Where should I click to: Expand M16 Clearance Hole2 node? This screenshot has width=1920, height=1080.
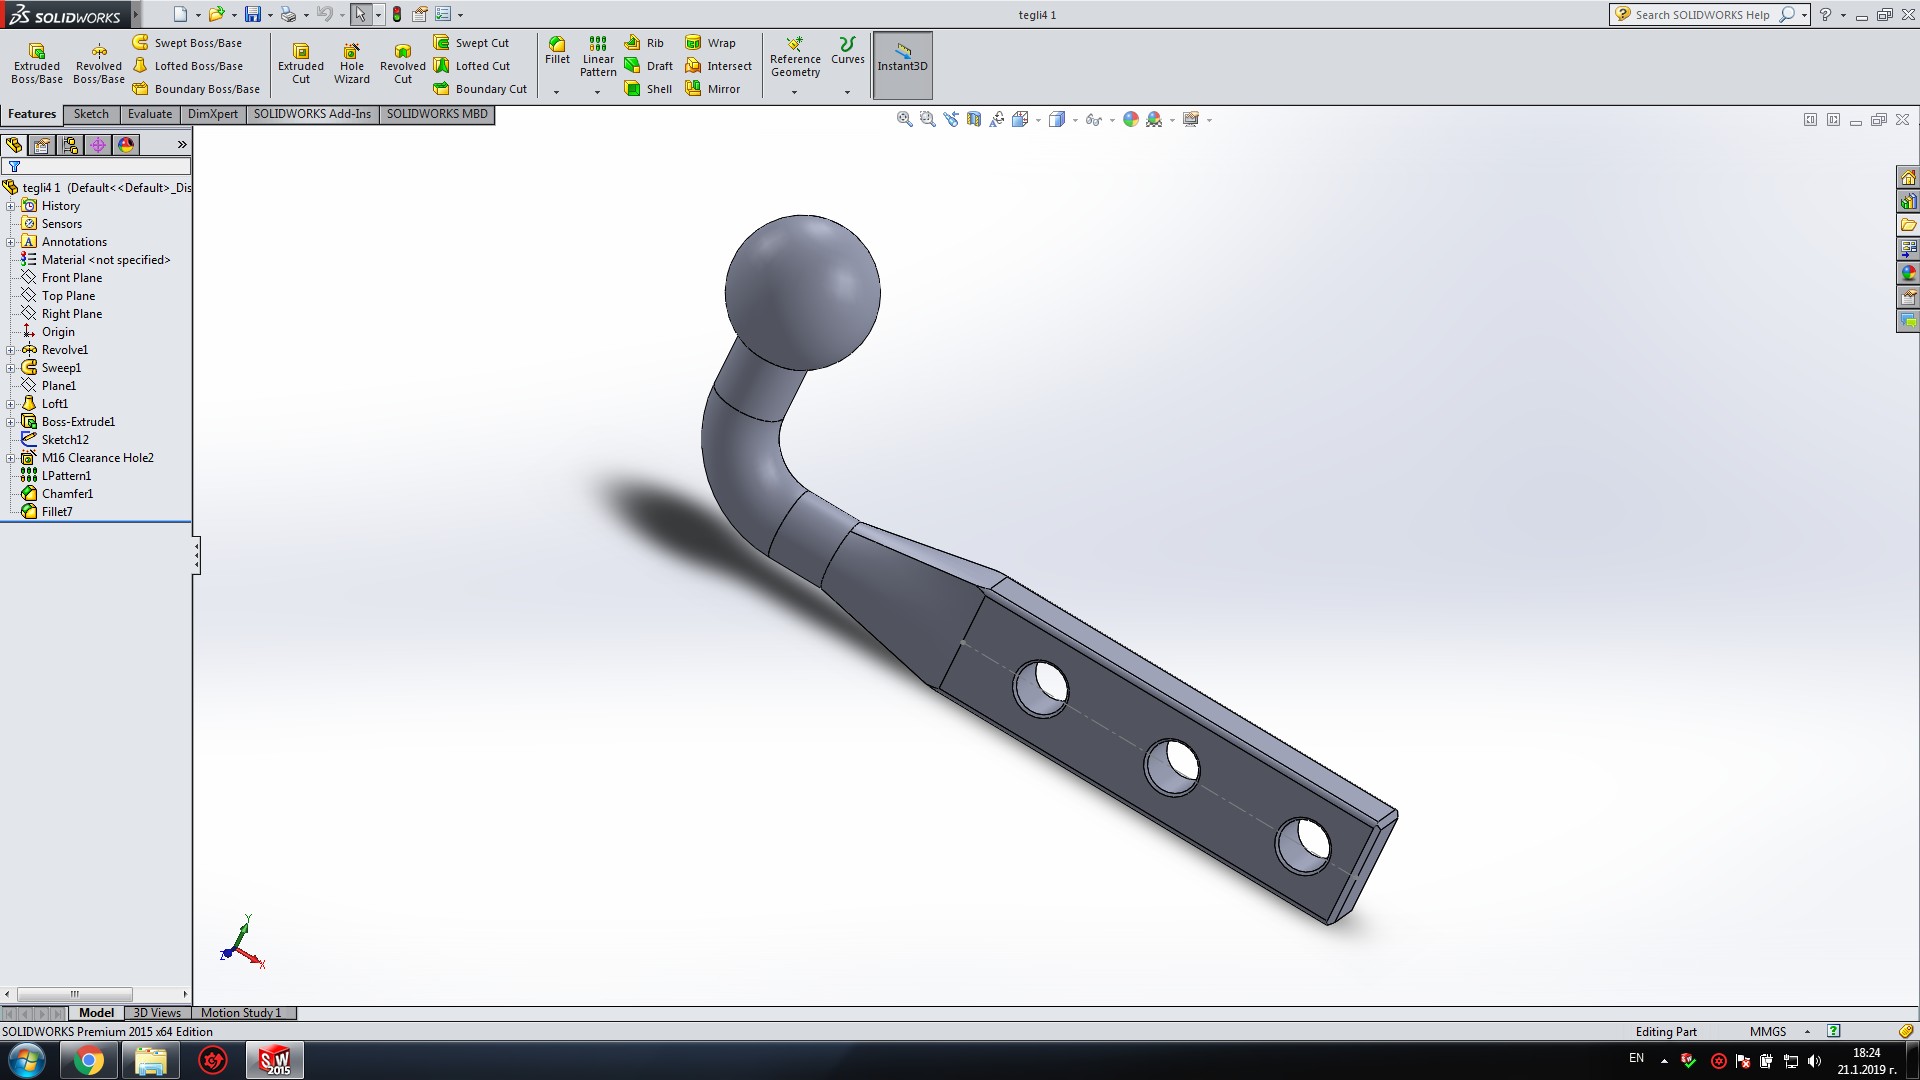point(11,458)
